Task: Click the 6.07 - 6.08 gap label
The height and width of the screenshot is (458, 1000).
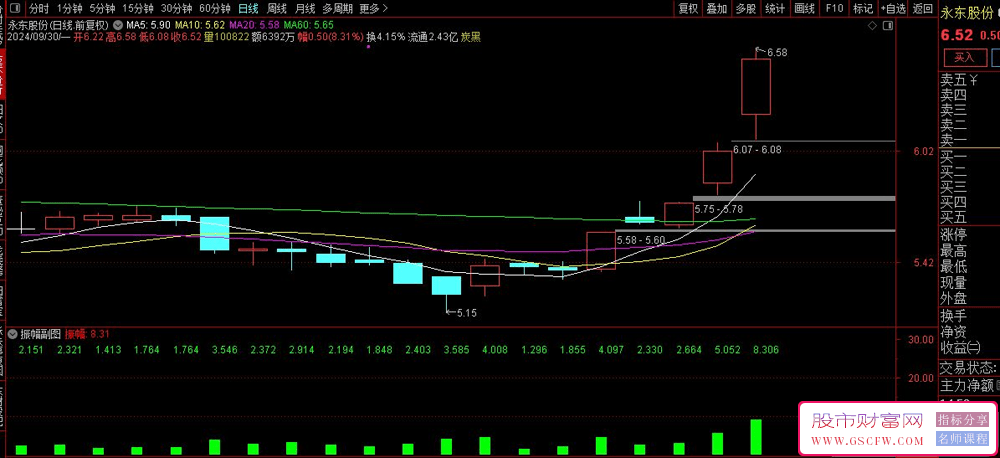Action: tap(757, 150)
